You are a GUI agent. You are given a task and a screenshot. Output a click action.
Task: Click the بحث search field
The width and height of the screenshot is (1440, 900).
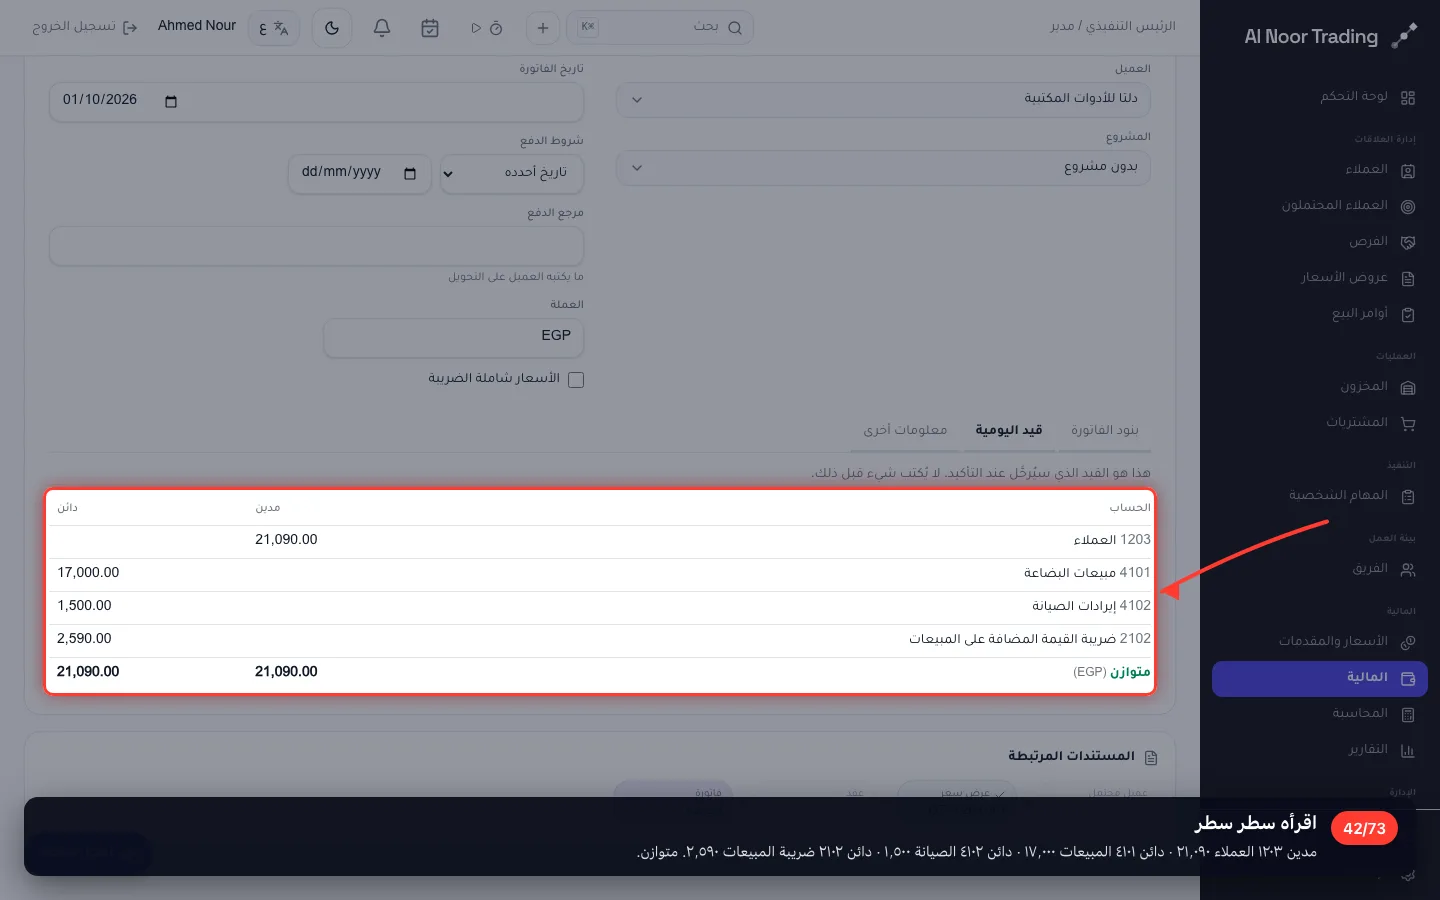[660, 28]
